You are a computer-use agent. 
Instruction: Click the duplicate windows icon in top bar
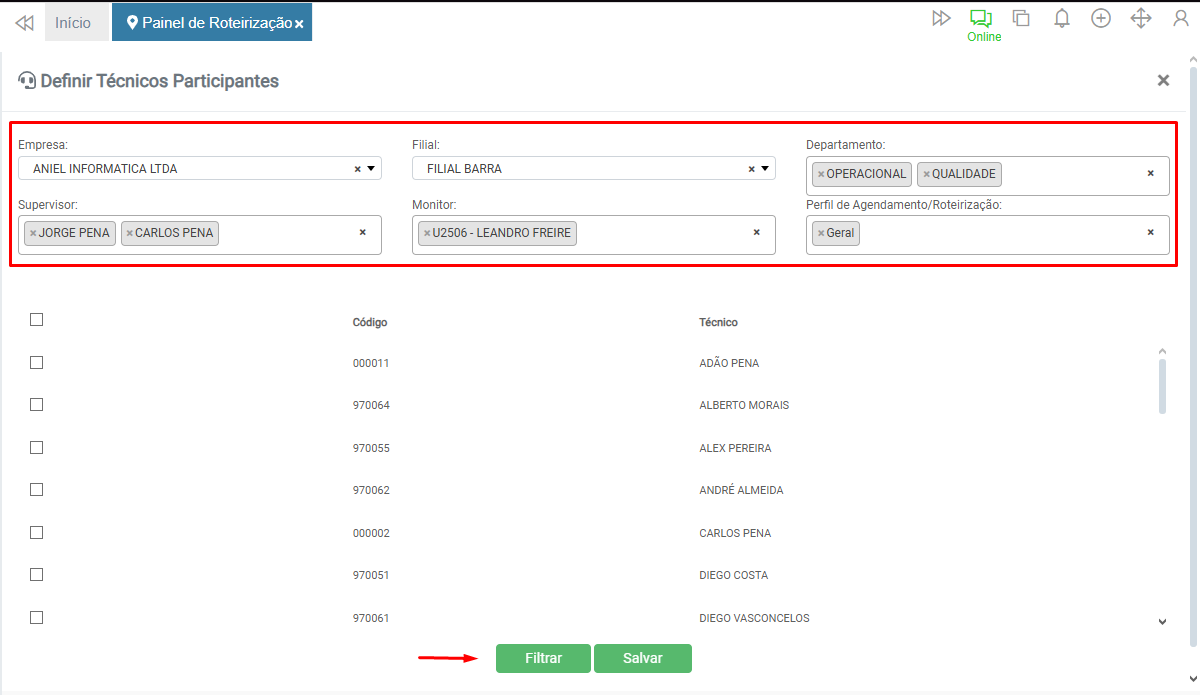tap(1021, 18)
